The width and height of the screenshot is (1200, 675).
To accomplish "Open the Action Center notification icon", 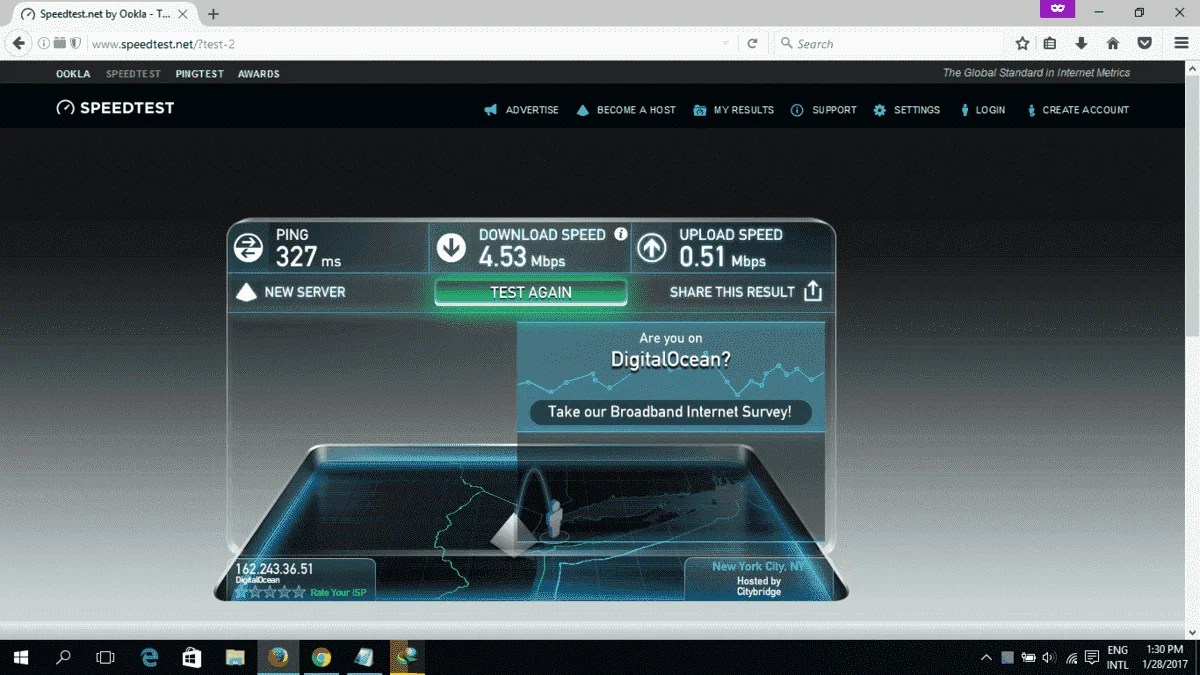I will 1092,657.
